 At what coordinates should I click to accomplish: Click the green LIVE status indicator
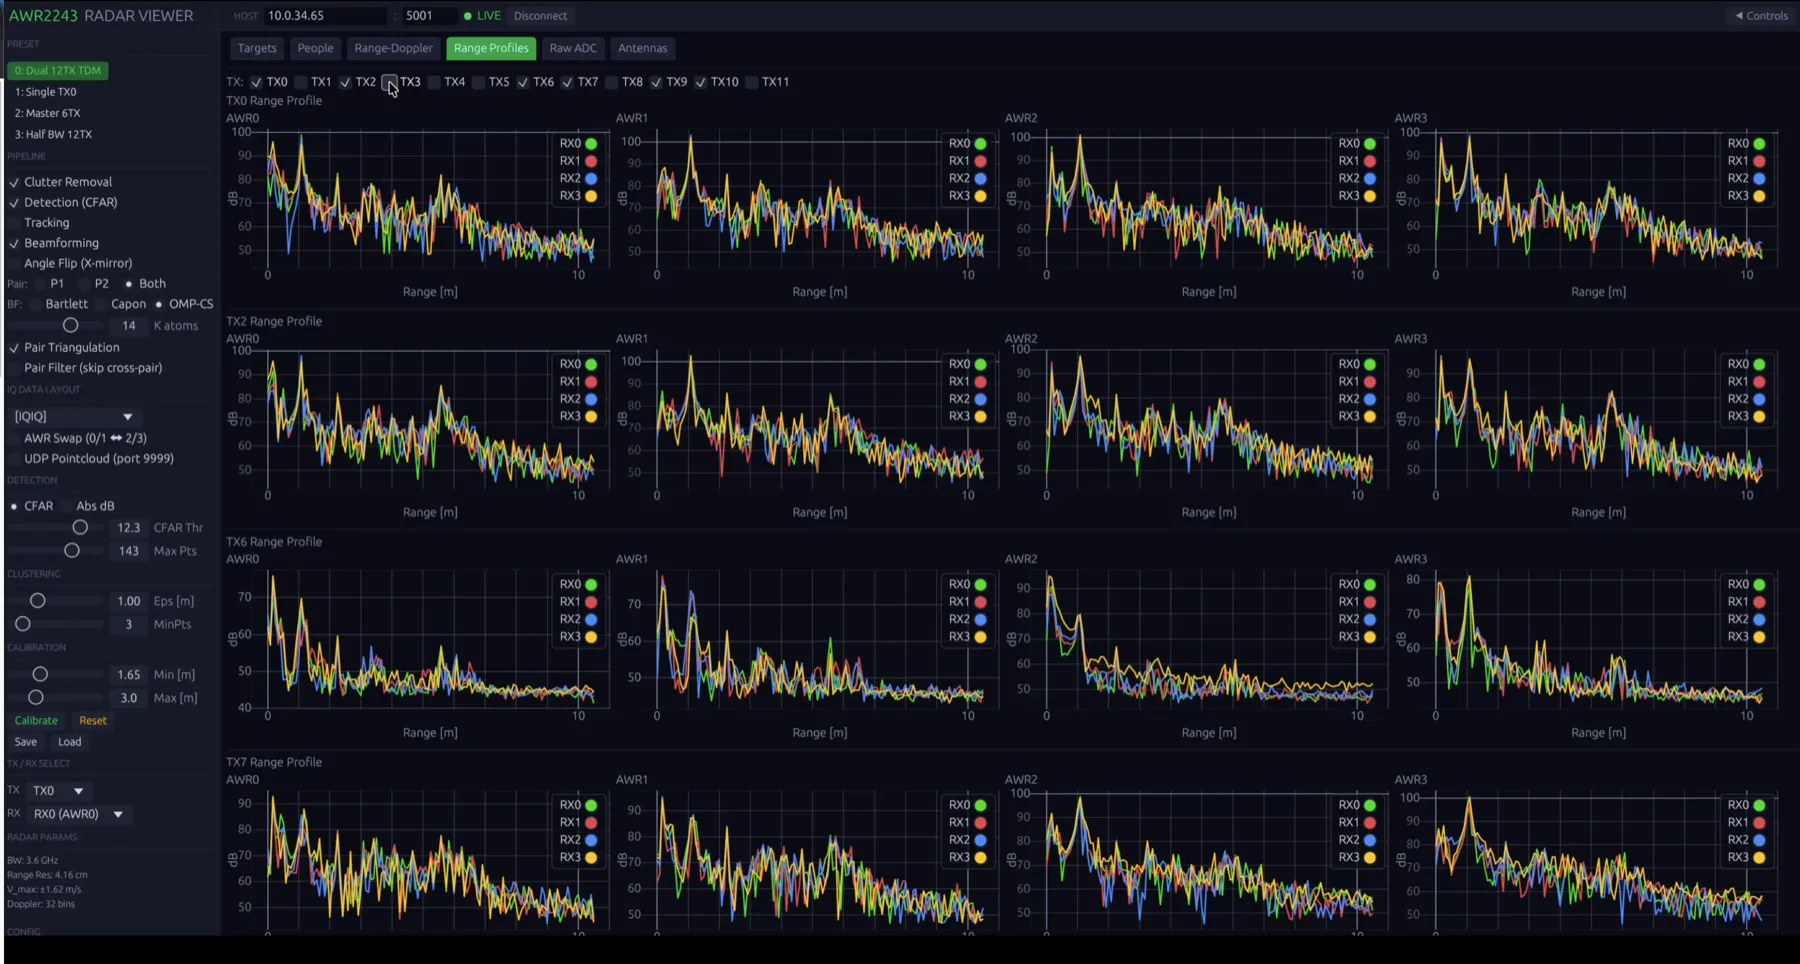pos(482,16)
